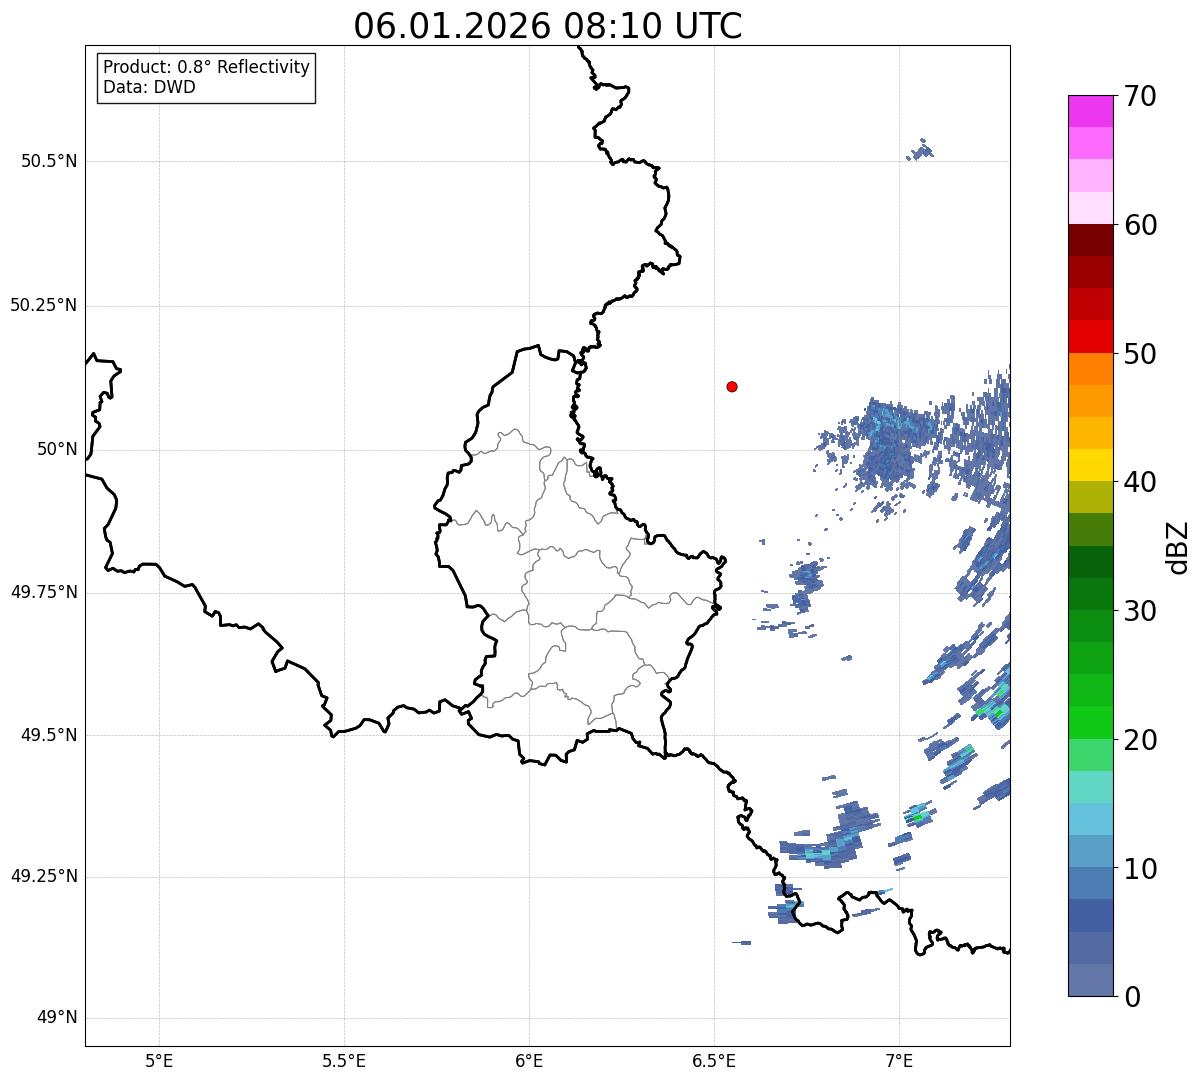Click the 49.25°N latitude label
This screenshot has width=1202, height=1081.
(x=43, y=876)
